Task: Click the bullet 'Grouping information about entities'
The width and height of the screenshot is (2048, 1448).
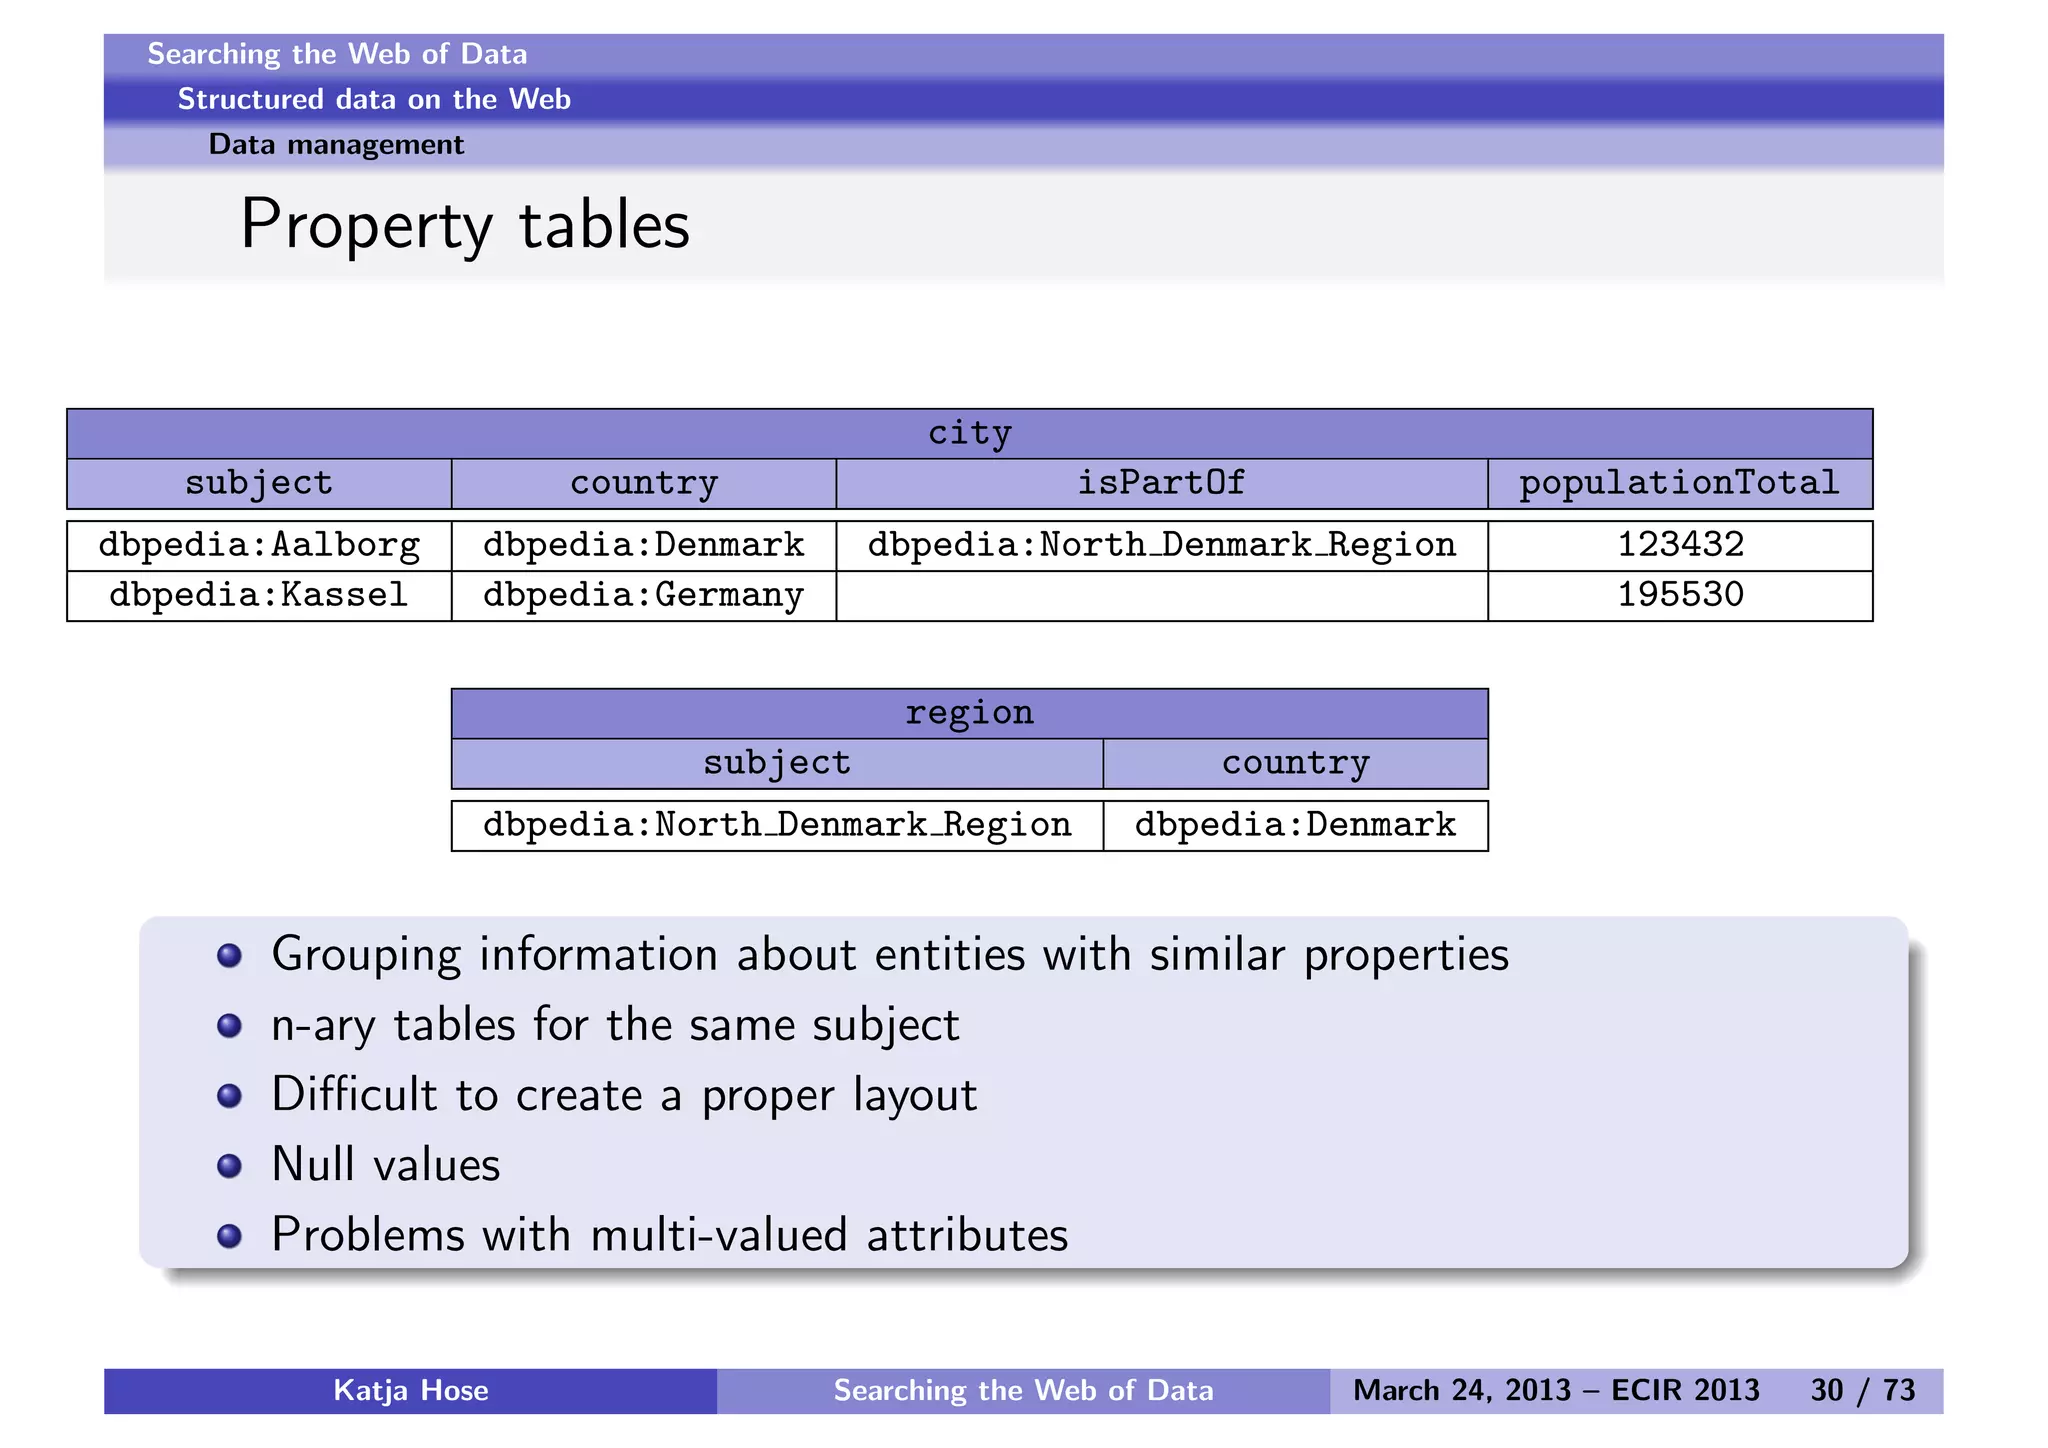Action: (890, 955)
